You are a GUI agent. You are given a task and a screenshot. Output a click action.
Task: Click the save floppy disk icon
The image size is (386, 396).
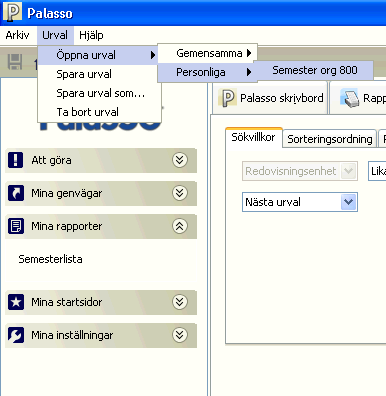tap(15, 62)
